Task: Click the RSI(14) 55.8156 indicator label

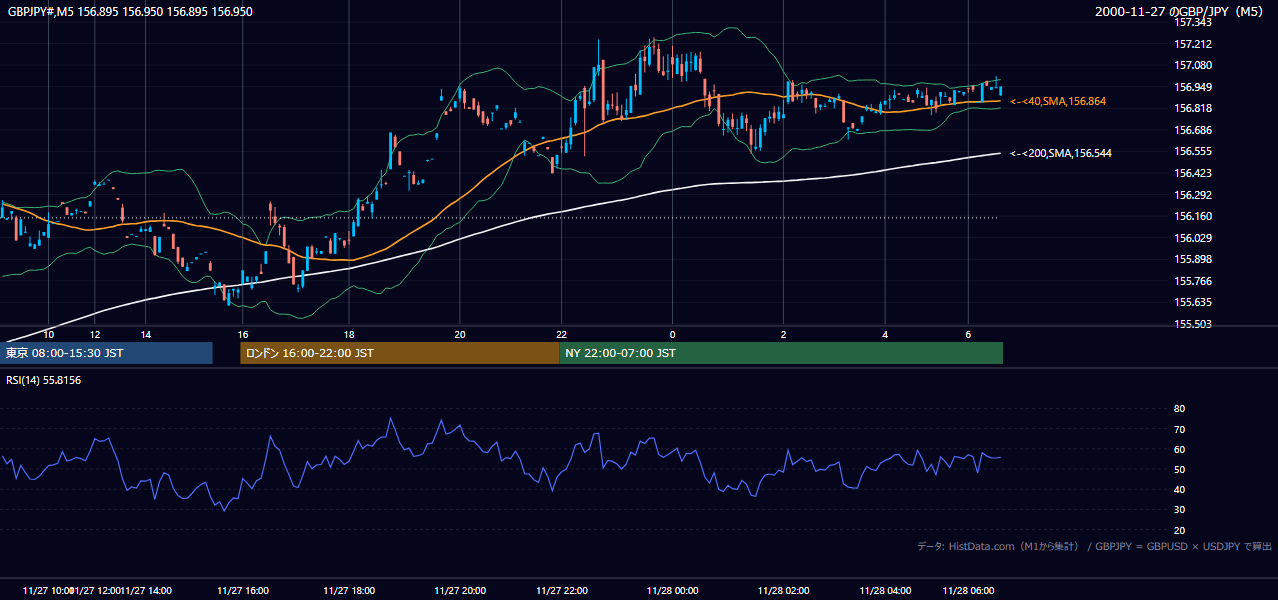Action: pyautogui.click(x=44, y=380)
